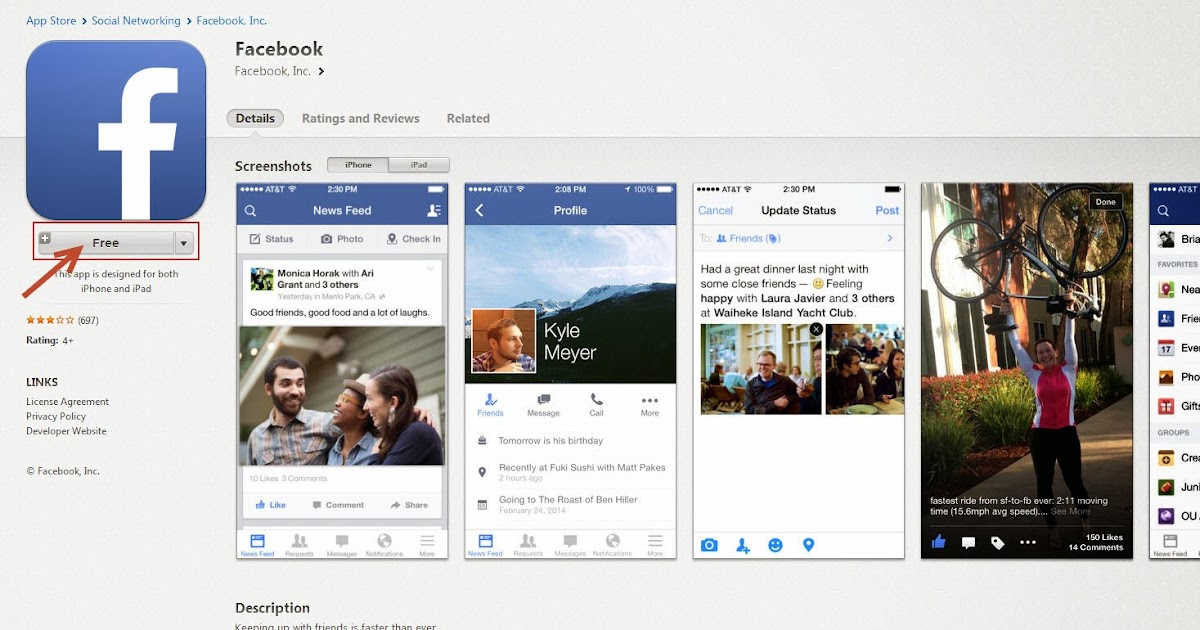Screen dimensions: 1200x630
Task: Switch to the Details tab
Action: tap(255, 118)
